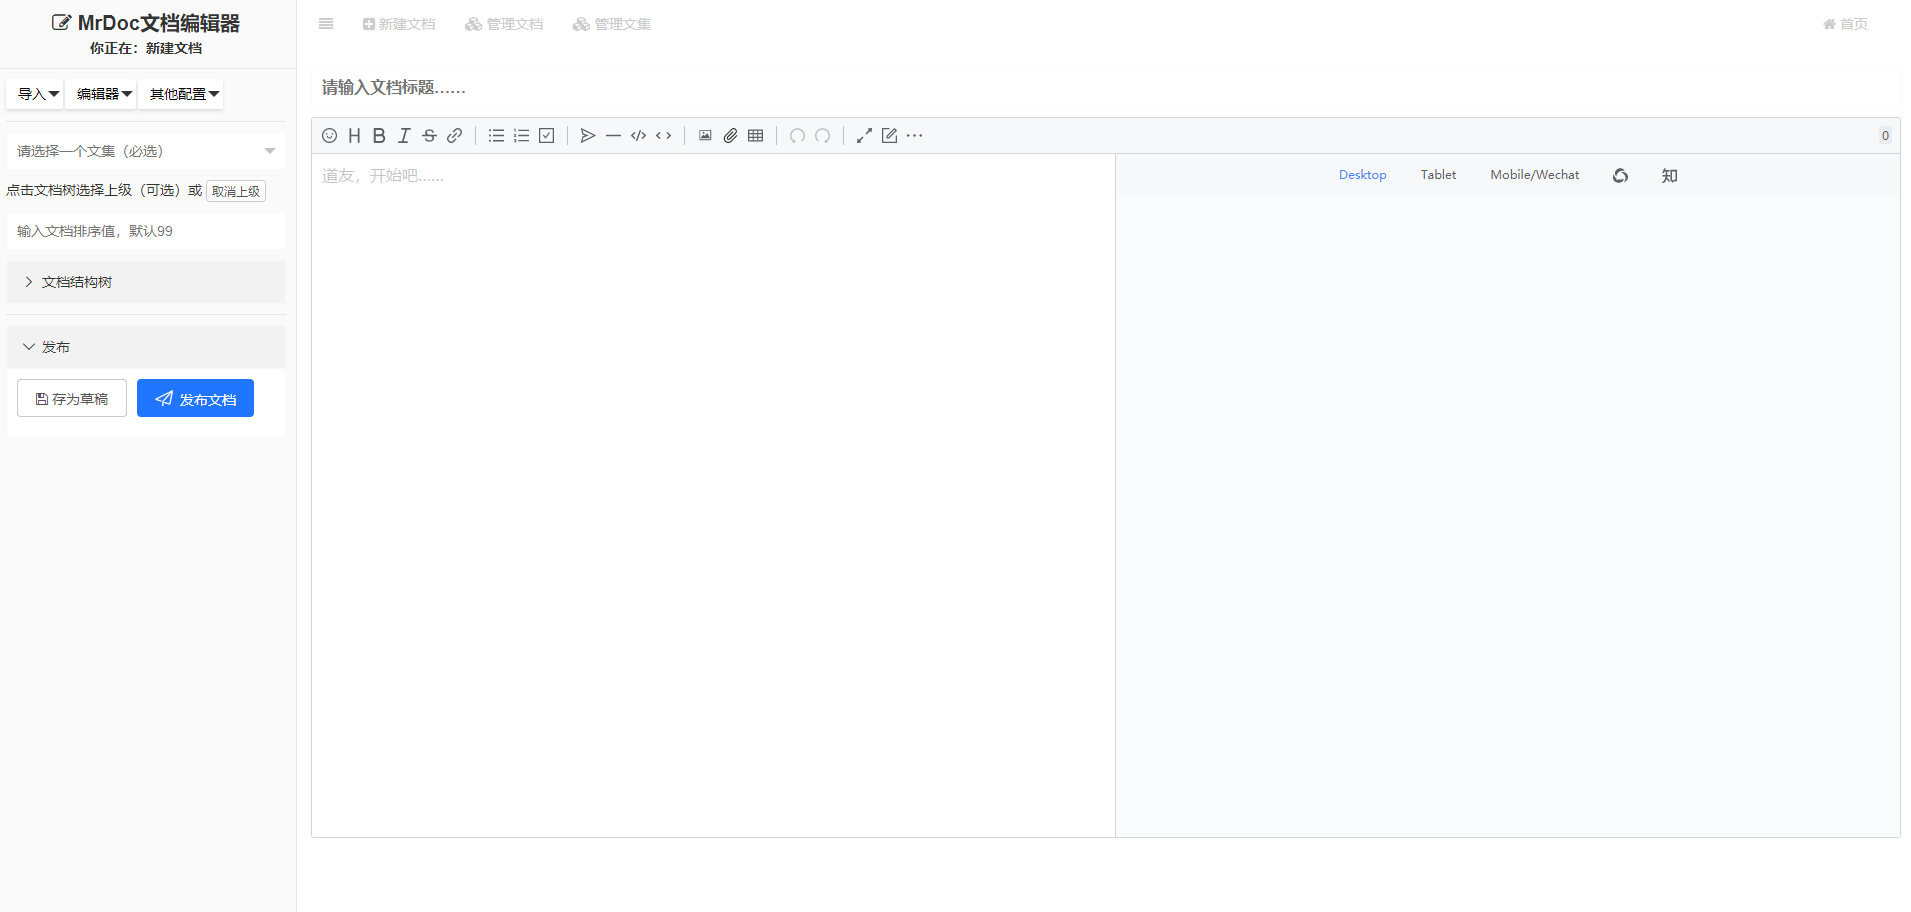1911x912 pixels.
Task: Toggle fullscreen editor mode
Action: [x=864, y=136]
